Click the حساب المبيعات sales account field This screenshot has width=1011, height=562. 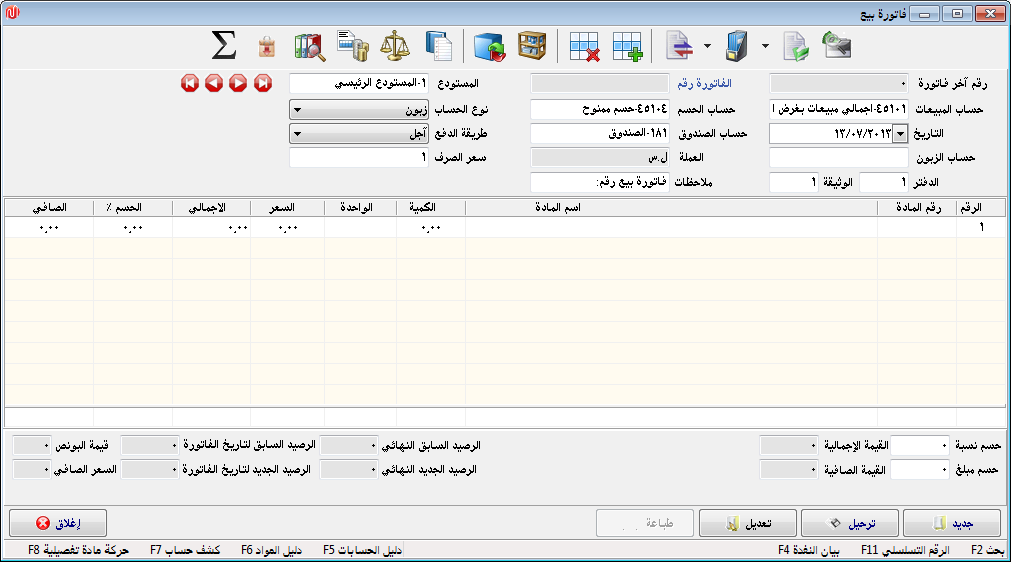pyautogui.click(x=839, y=110)
